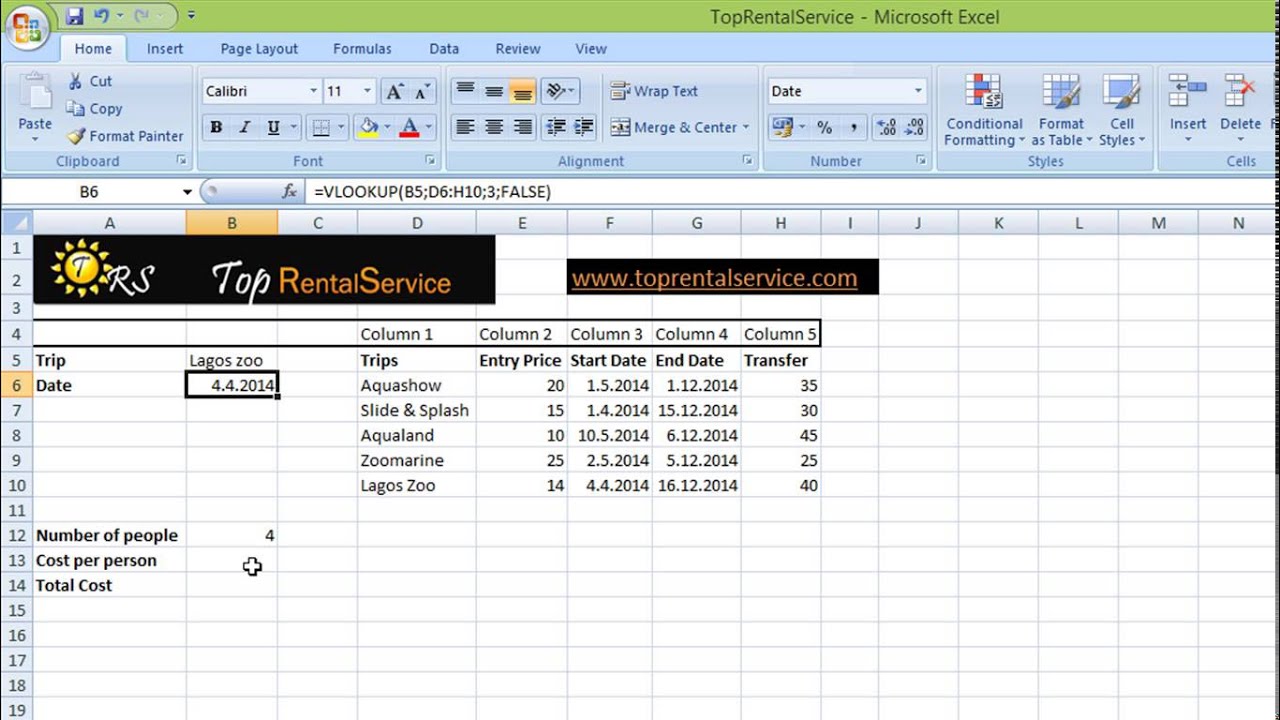
Task: Center text horizontally
Action: coord(494,127)
